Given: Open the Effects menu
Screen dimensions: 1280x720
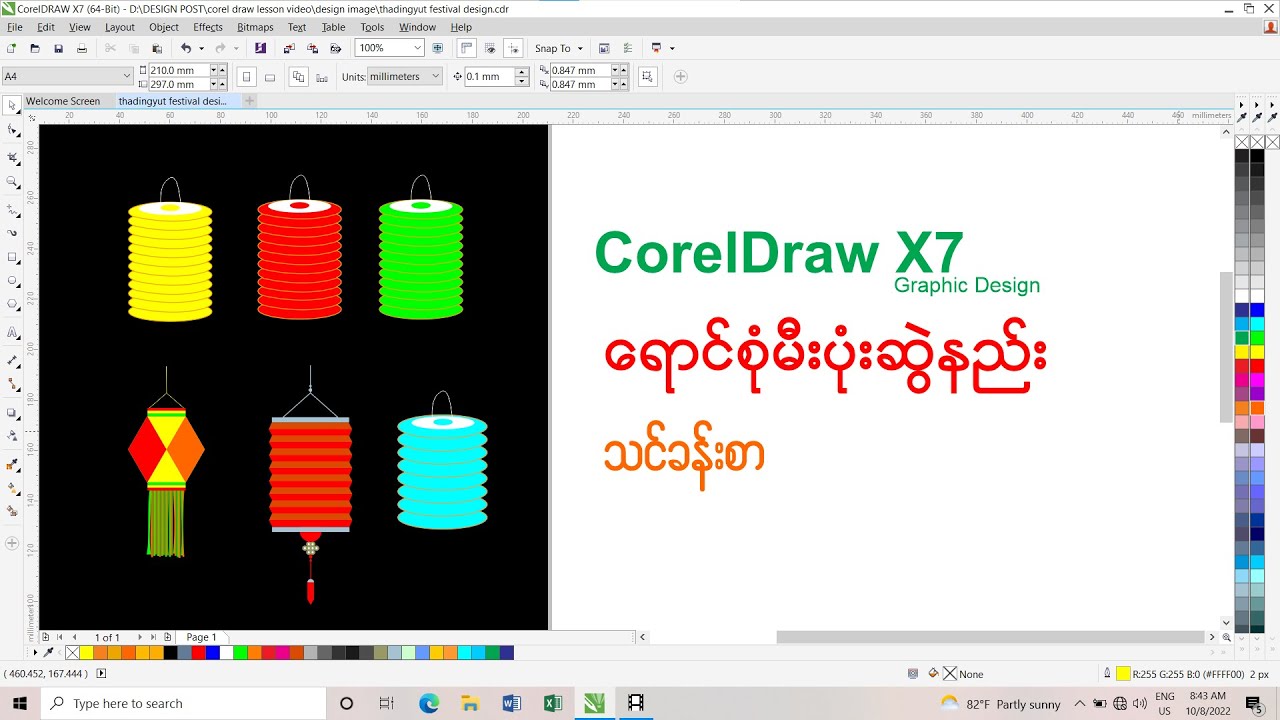Looking at the screenshot, I should [x=208, y=27].
